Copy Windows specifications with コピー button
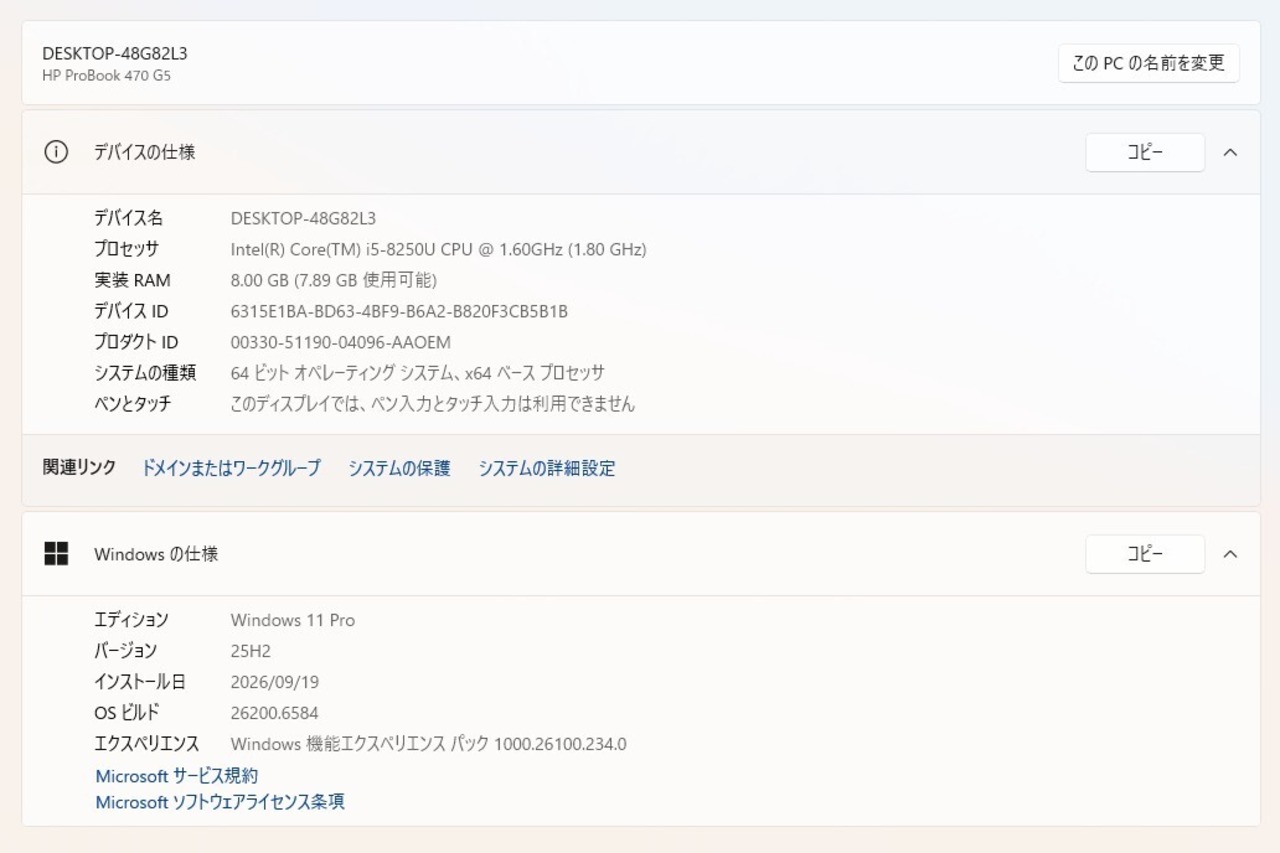The width and height of the screenshot is (1280, 853). pyautogui.click(x=1145, y=553)
